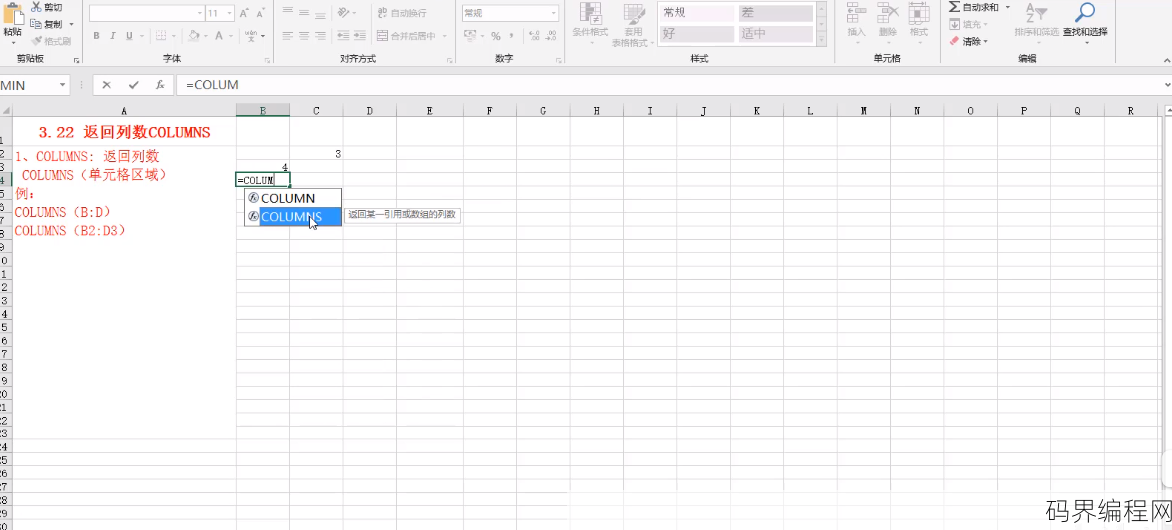Click Format as Table (套用表格格式)
The height and width of the screenshot is (530, 1172).
pos(633,25)
